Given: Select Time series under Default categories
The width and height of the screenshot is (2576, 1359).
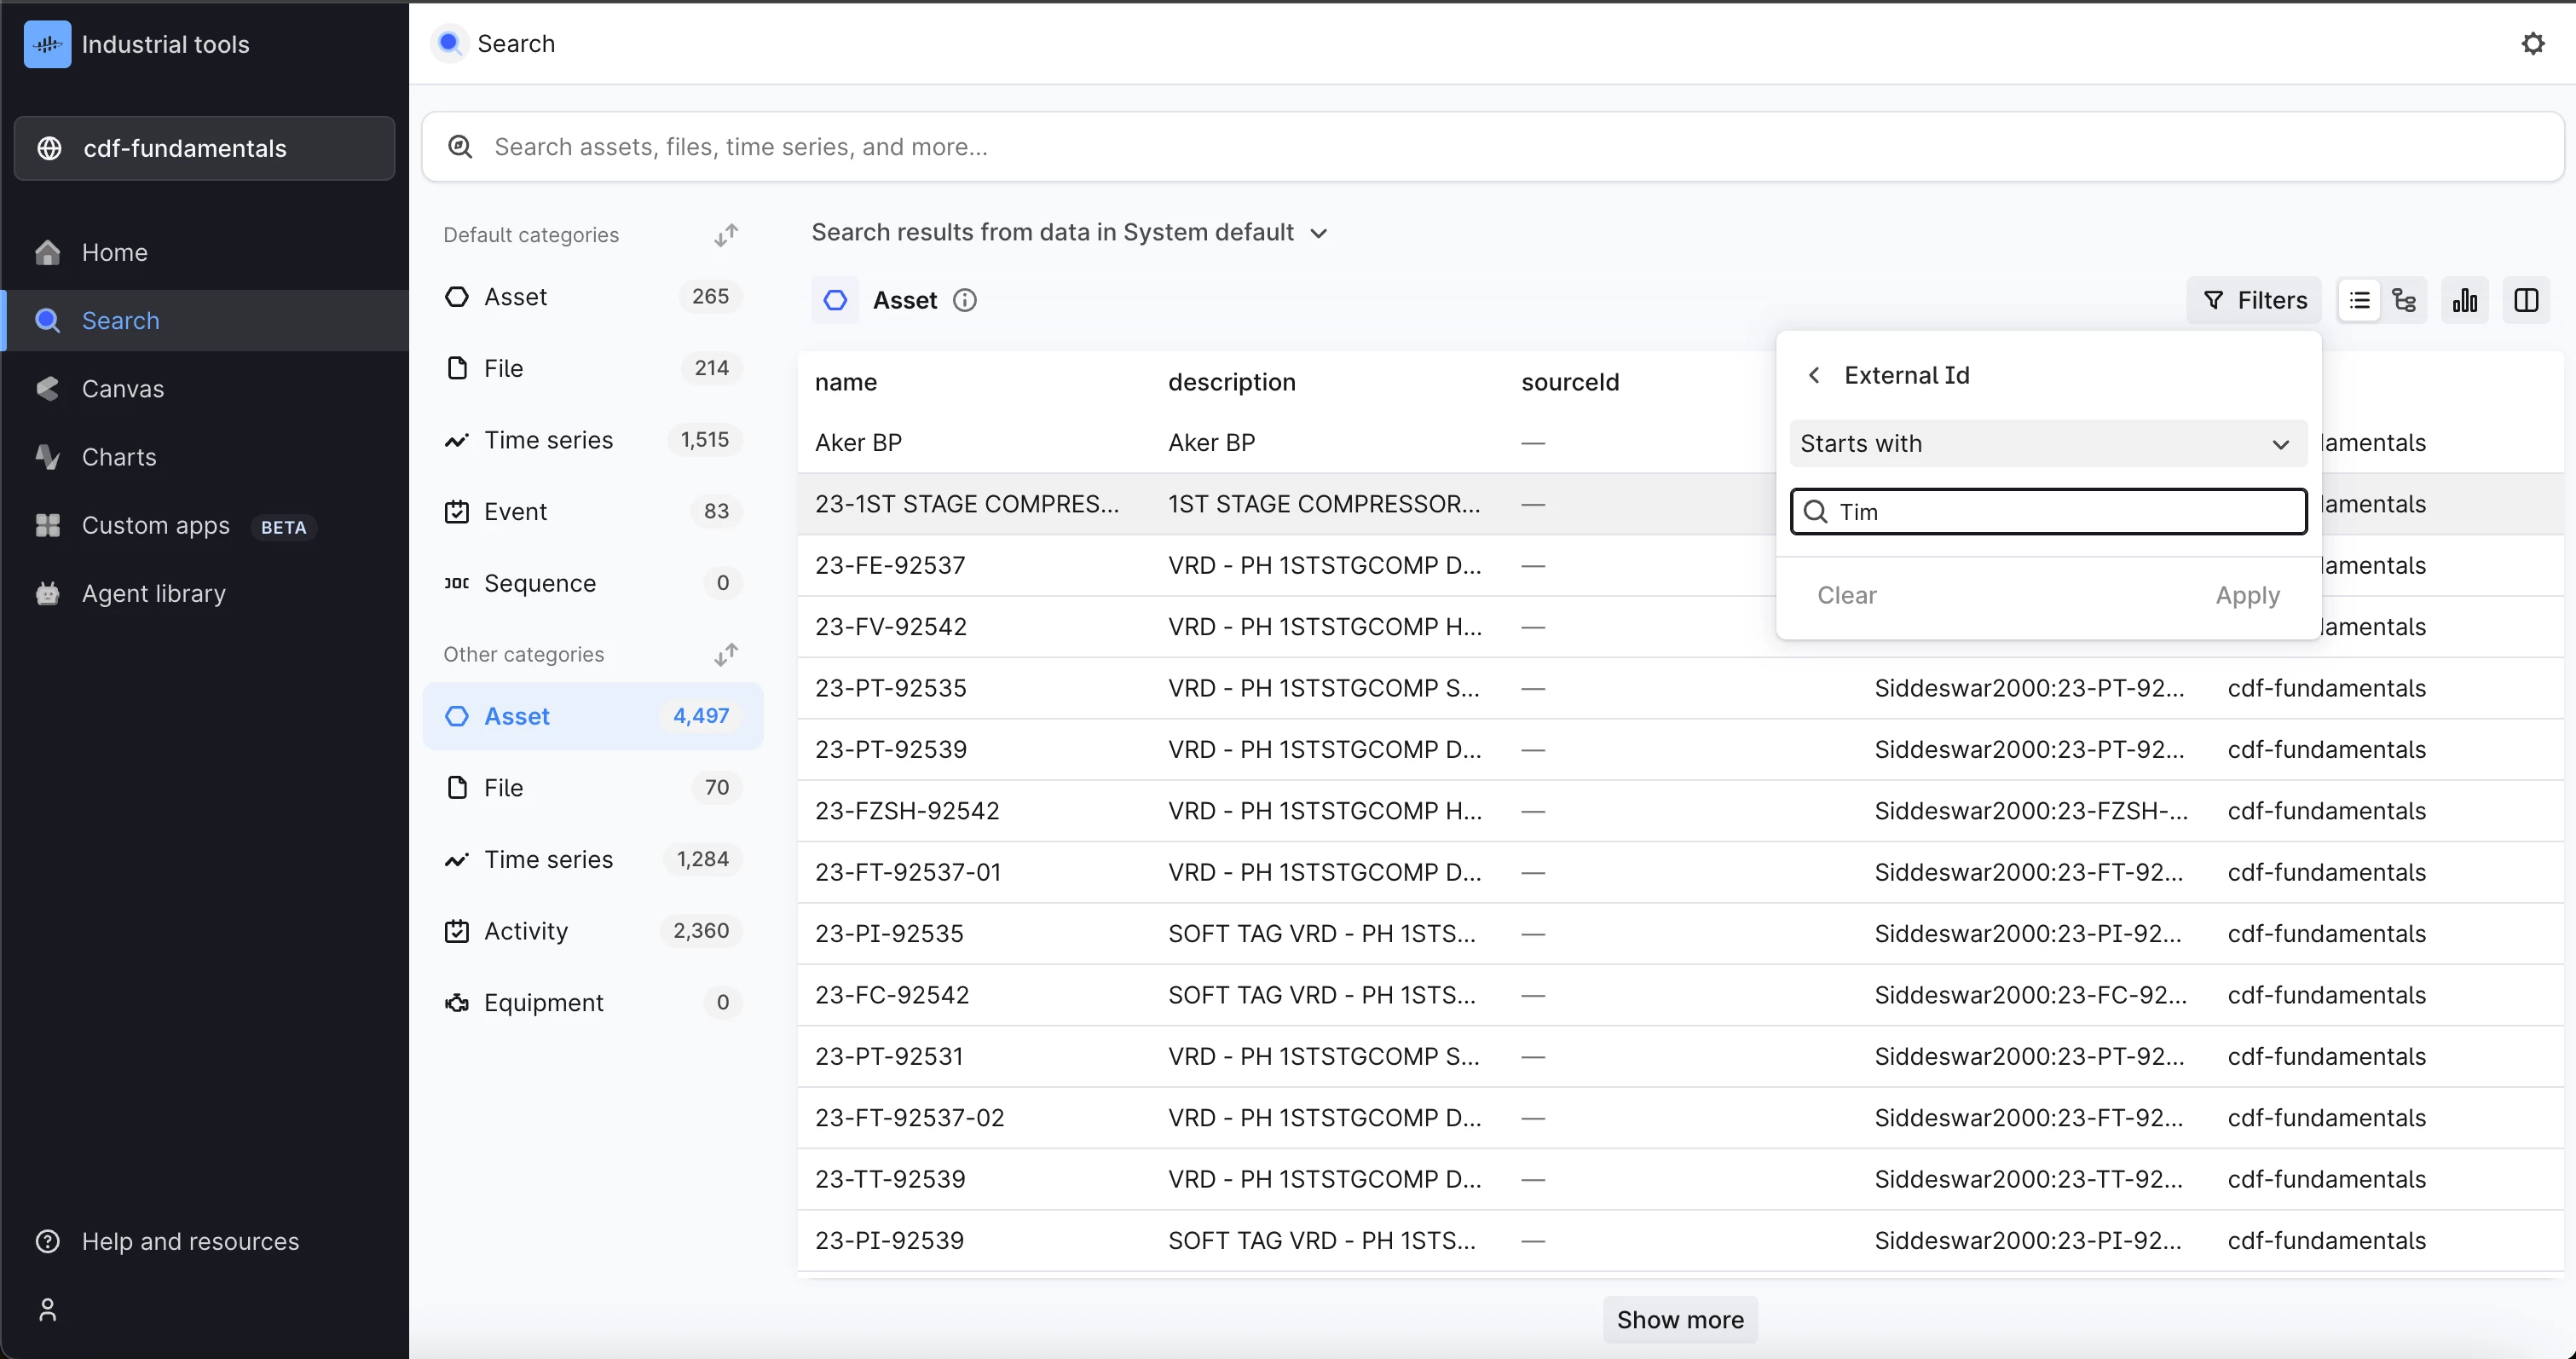Looking at the screenshot, I should (x=548, y=440).
